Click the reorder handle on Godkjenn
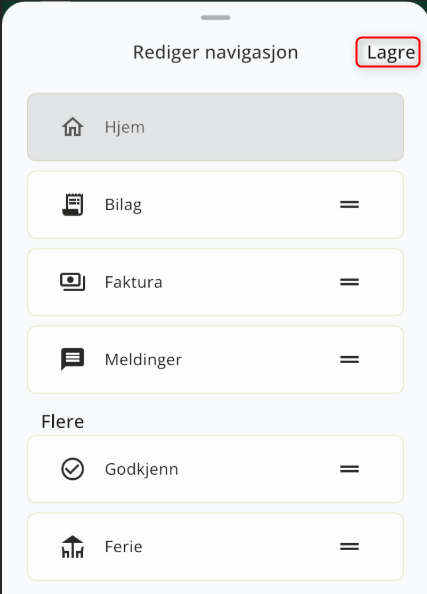The height and width of the screenshot is (594, 427). coord(349,469)
